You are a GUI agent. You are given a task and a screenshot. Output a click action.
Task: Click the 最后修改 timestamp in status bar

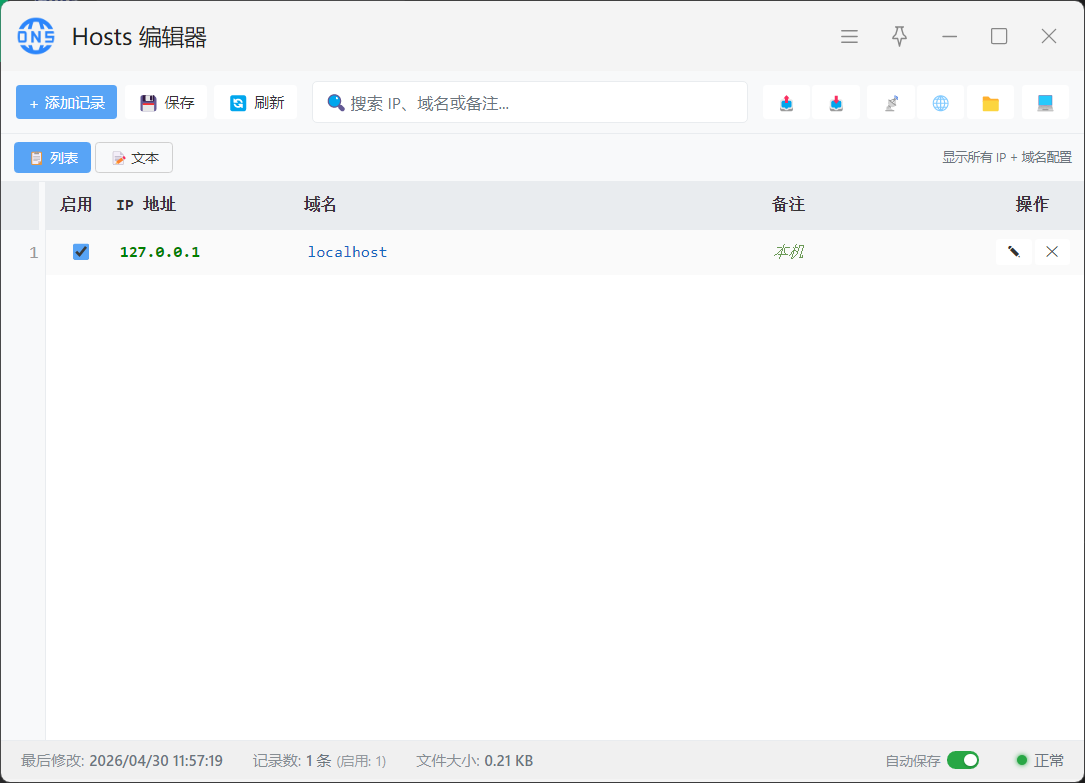point(122,761)
